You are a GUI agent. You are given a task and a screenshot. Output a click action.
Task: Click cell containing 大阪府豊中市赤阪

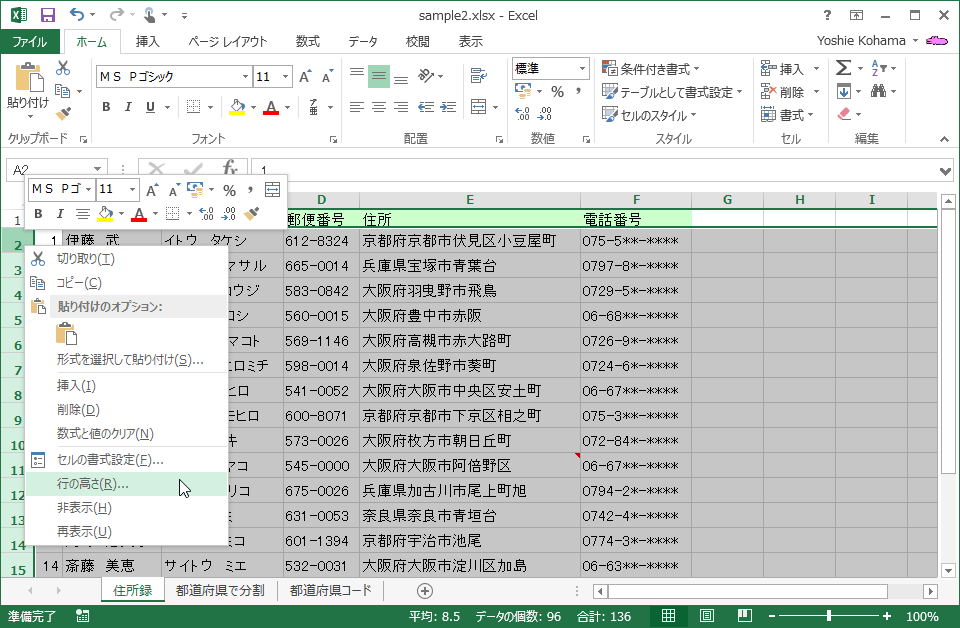pyautogui.click(x=470, y=316)
